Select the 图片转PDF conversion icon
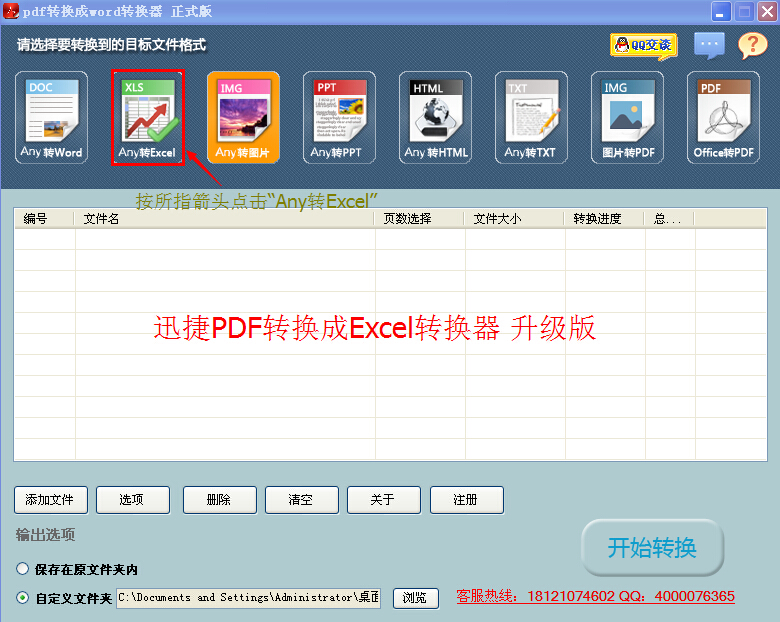 click(627, 117)
